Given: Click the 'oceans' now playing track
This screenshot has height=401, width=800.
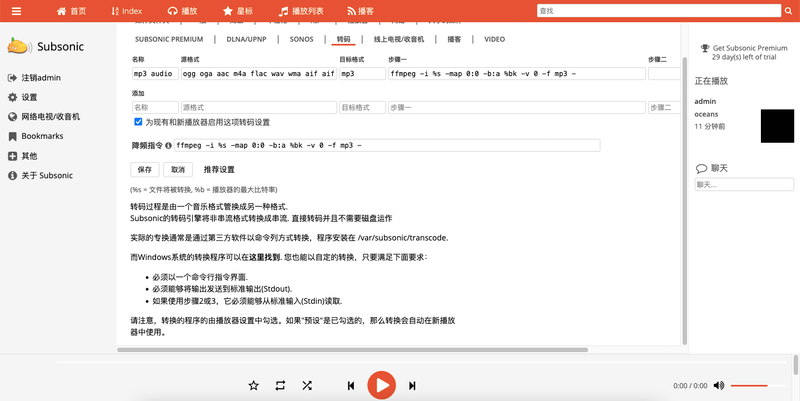Looking at the screenshot, I should click(x=706, y=114).
